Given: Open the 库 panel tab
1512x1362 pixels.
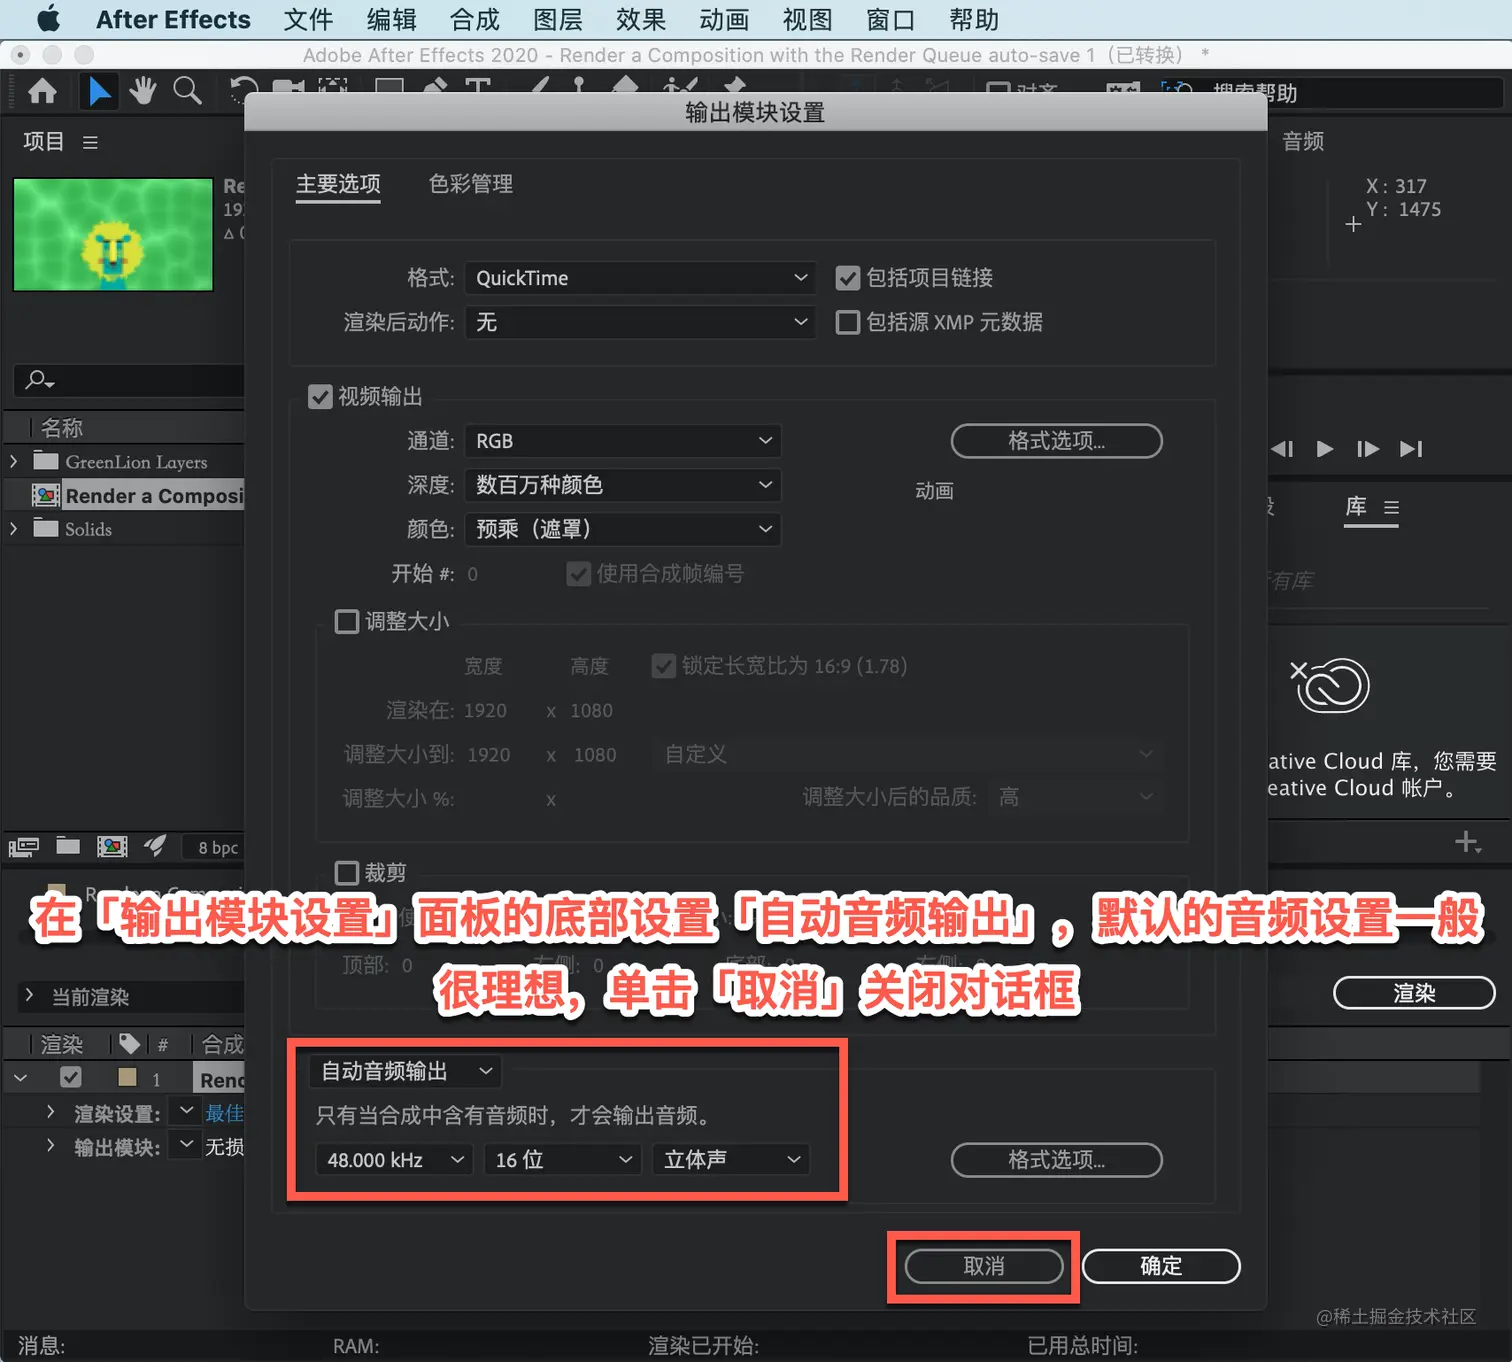Looking at the screenshot, I should click(x=1356, y=506).
